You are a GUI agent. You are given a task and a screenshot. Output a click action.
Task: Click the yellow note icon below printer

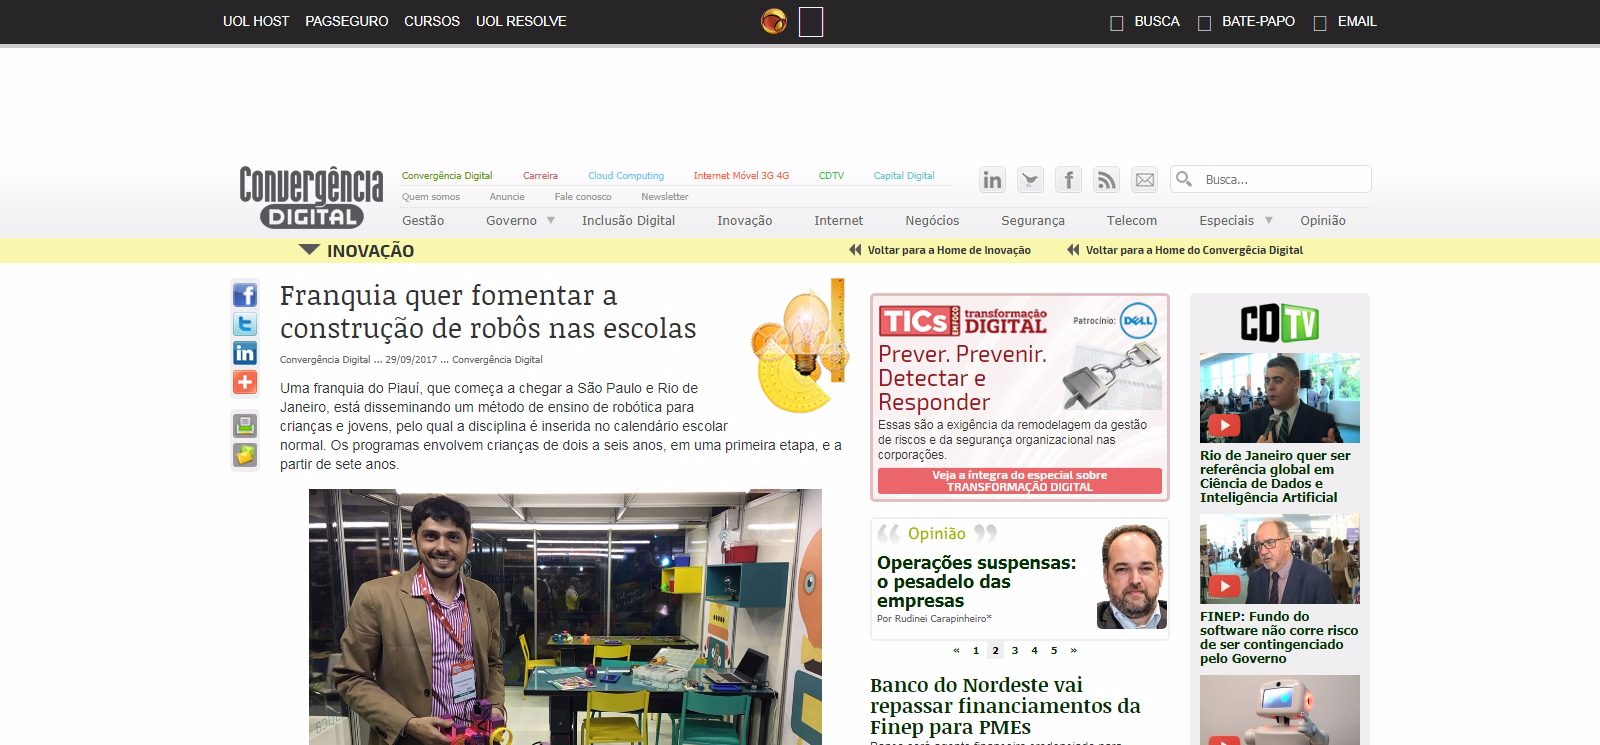click(245, 455)
